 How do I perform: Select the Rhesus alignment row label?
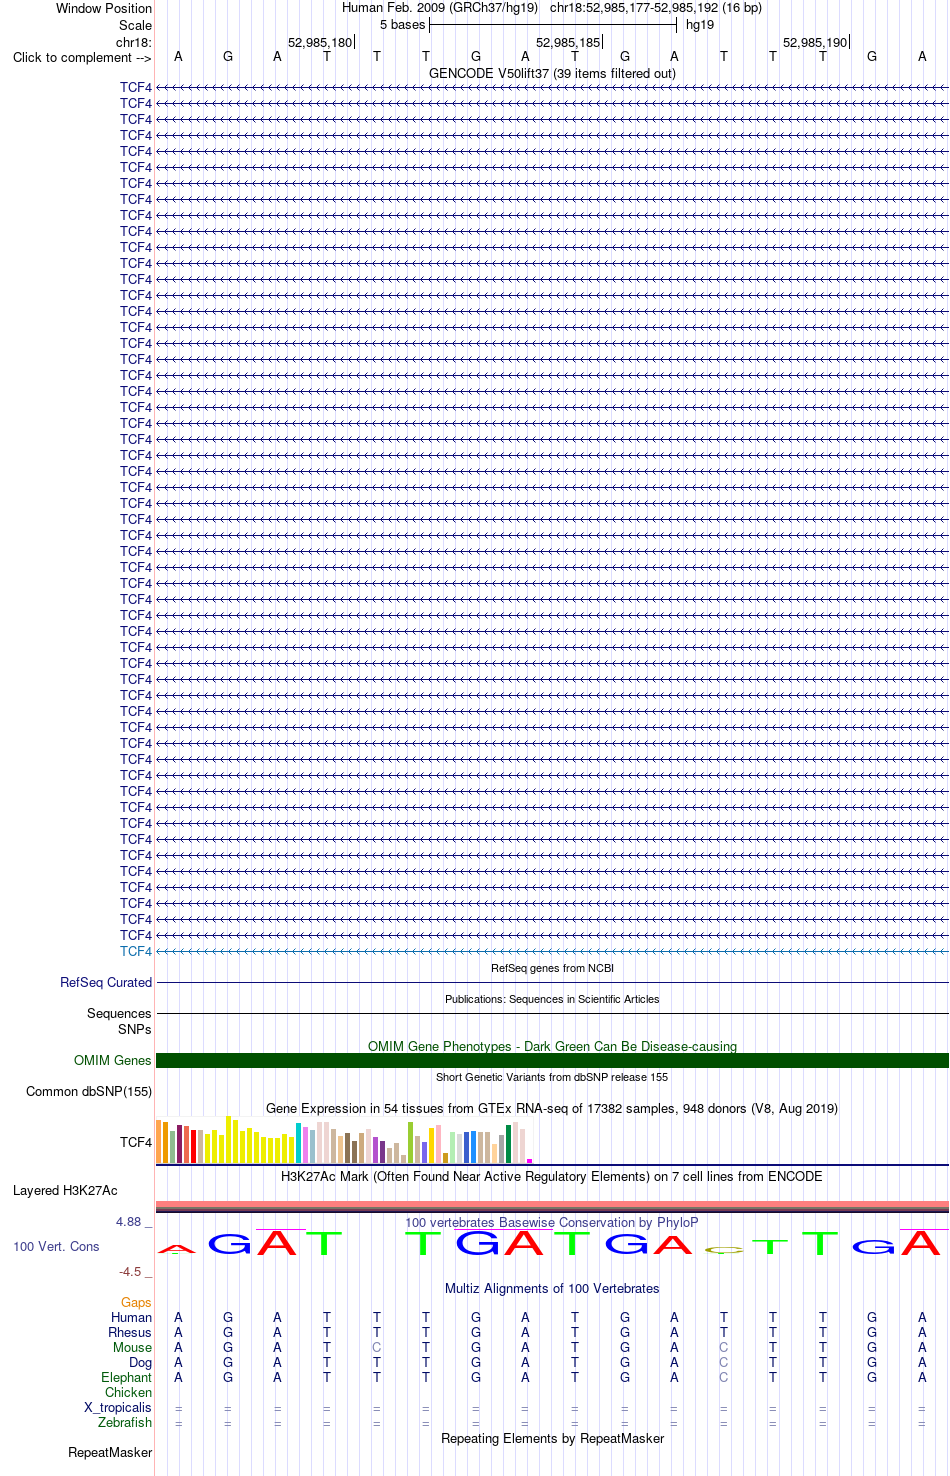coord(130,1332)
